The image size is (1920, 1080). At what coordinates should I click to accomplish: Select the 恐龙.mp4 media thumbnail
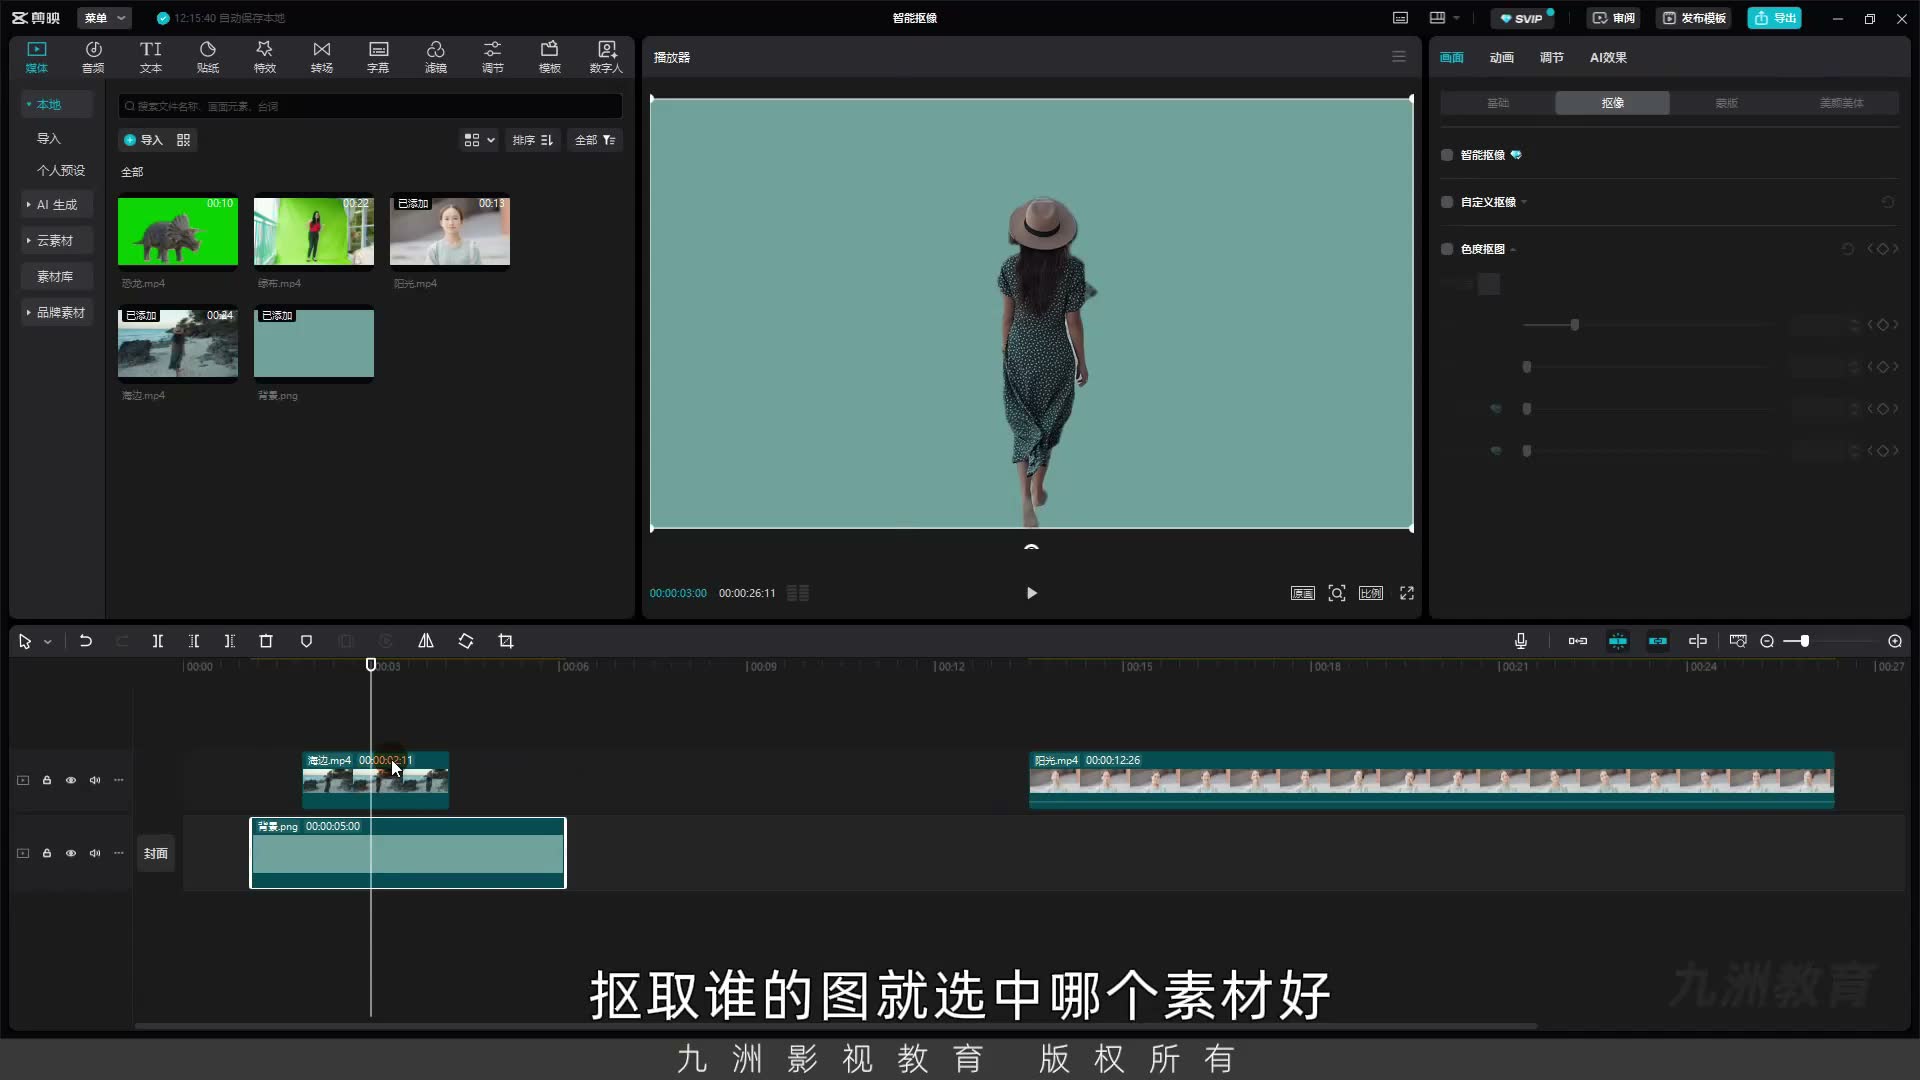pyautogui.click(x=178, y=231)
